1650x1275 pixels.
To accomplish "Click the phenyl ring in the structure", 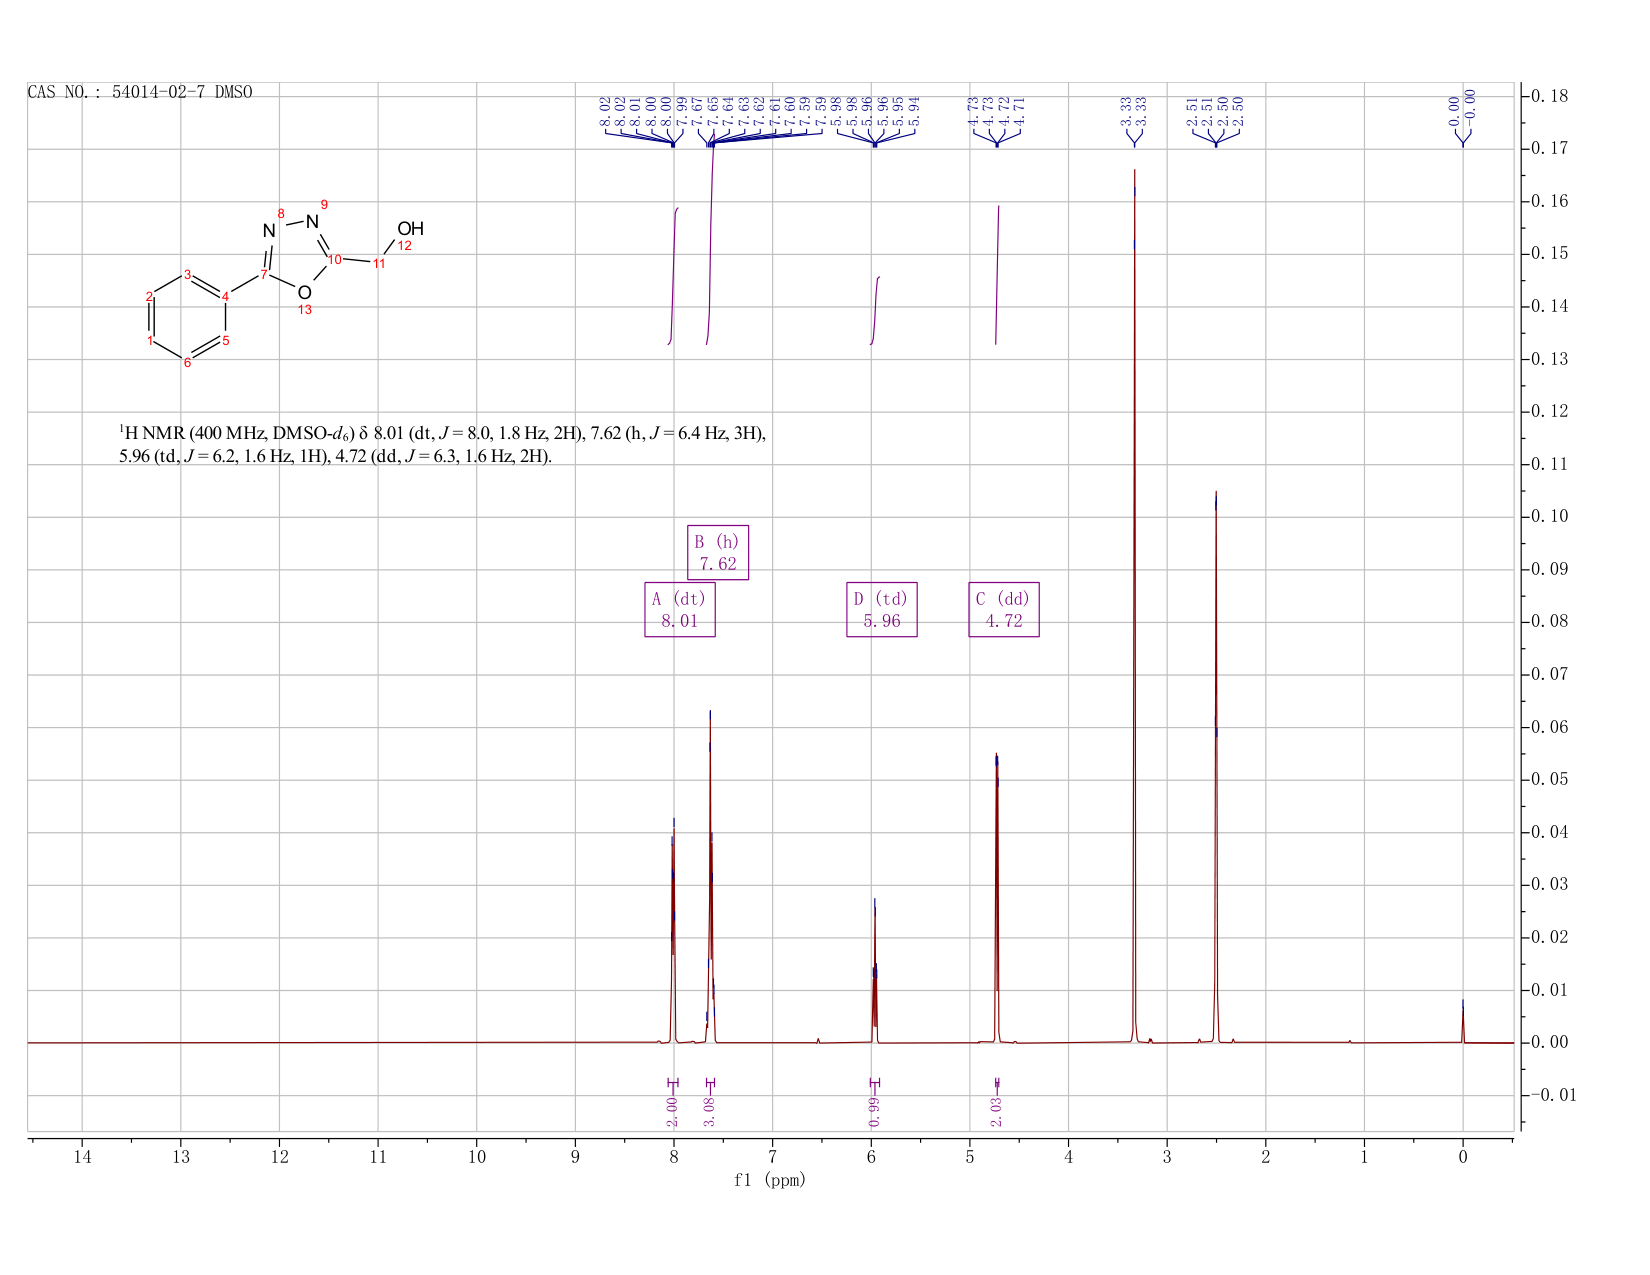I will [x=188, y=319].
